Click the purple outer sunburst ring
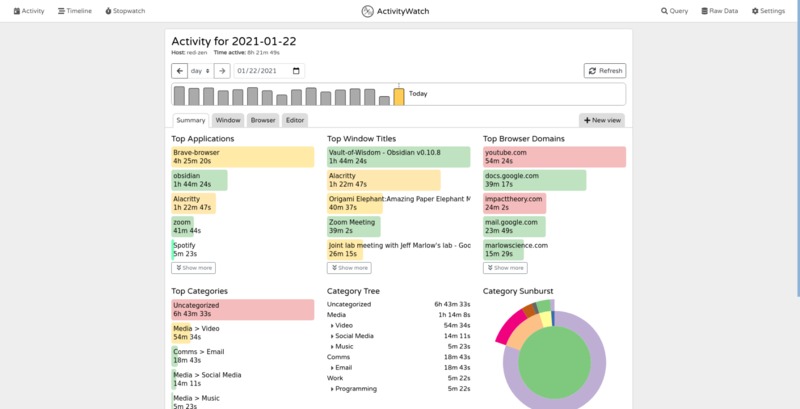 598,363
